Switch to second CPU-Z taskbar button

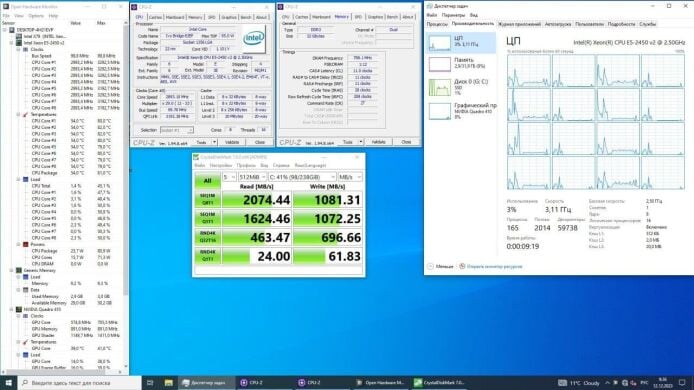point(322,382)
